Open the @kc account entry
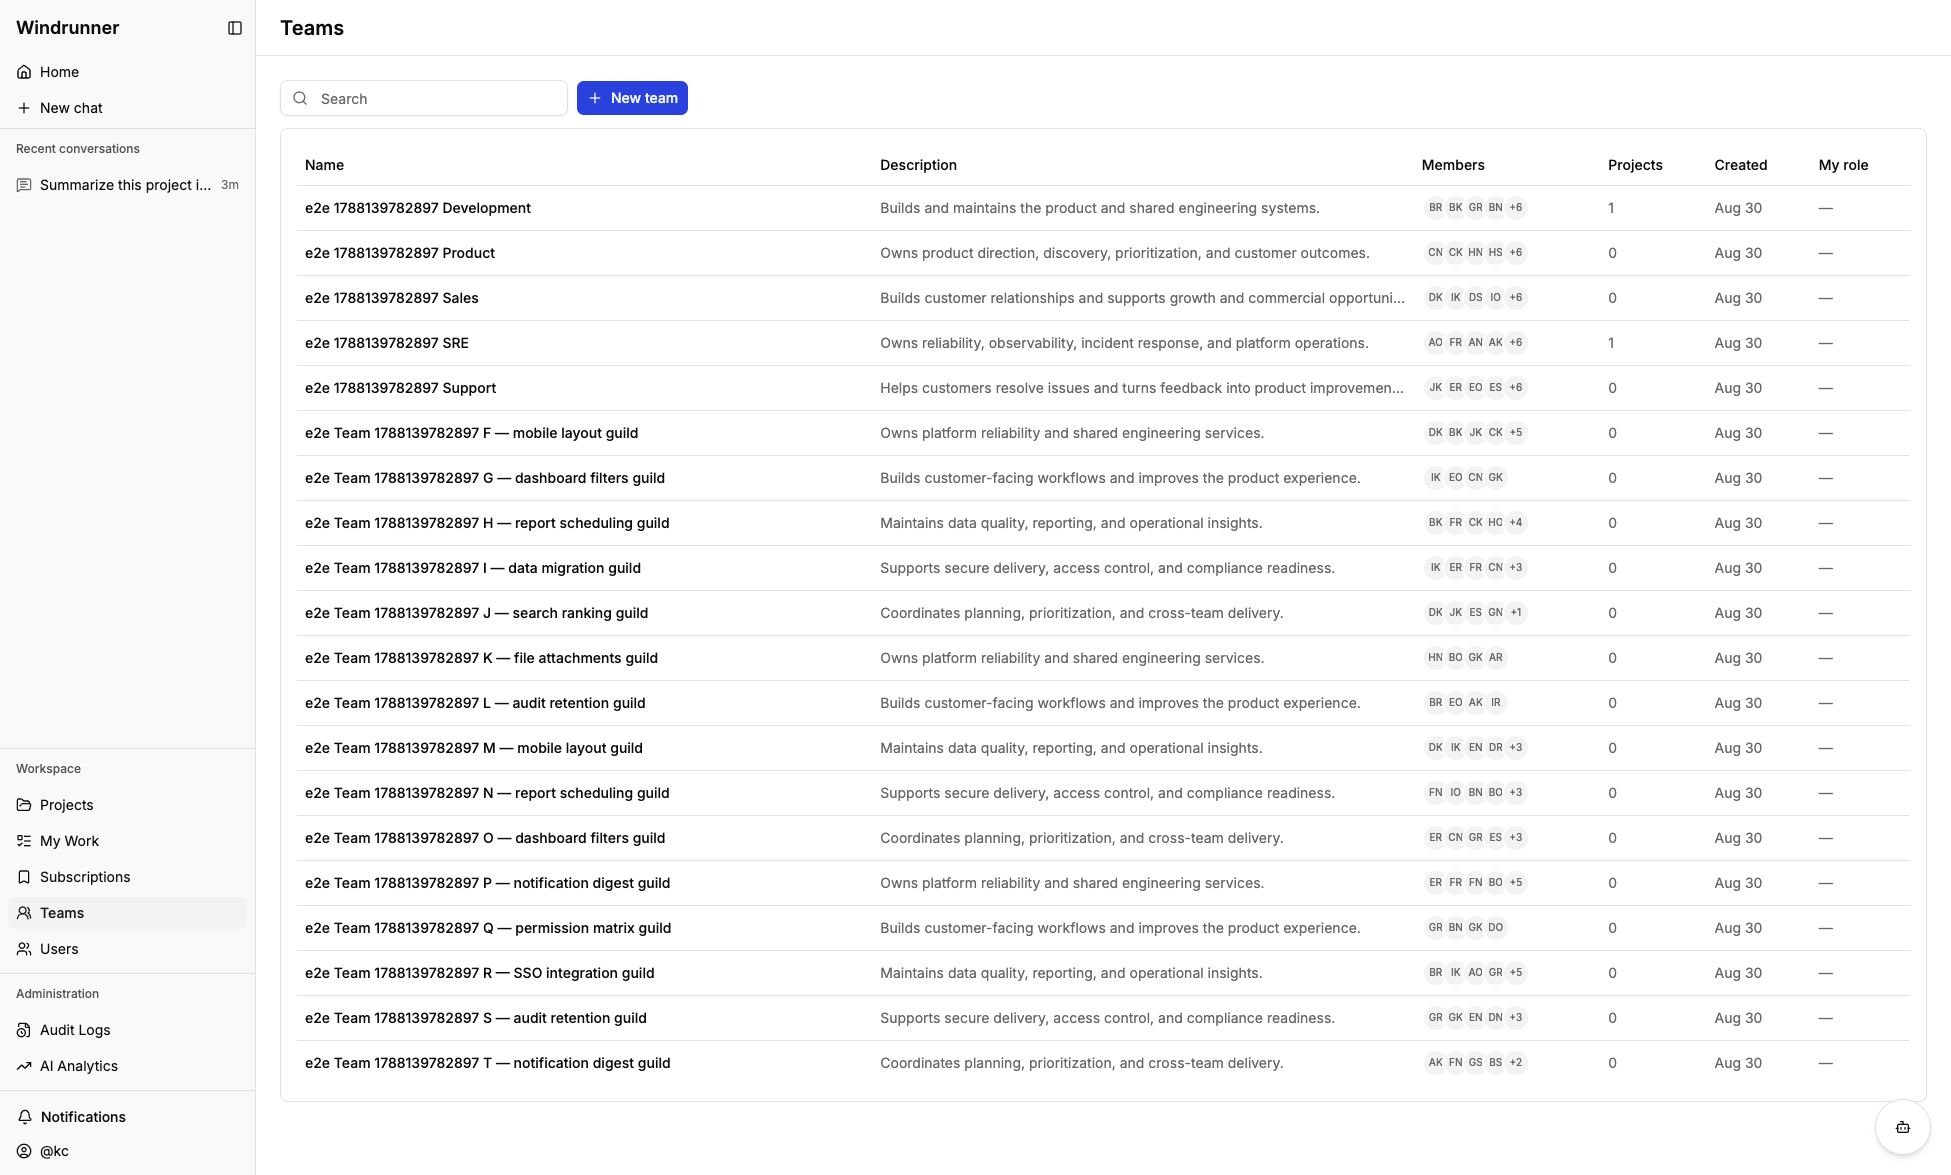Image resolution: width=1951 pixels, height=1175 pixels. (x=127, y=1151)
